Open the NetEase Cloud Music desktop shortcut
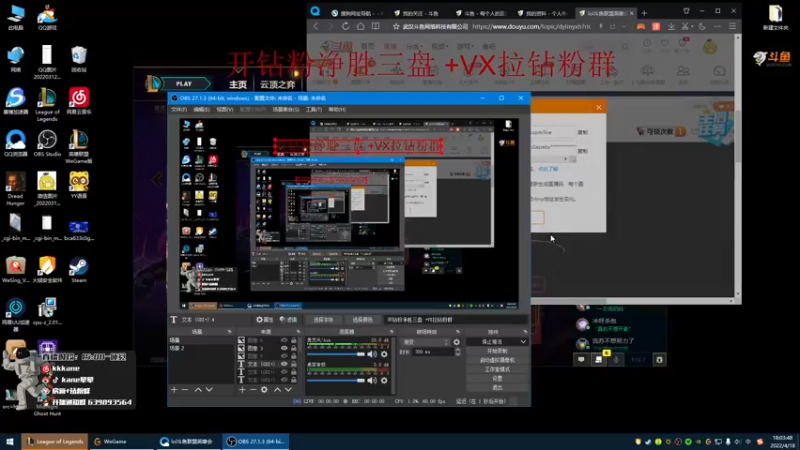The height and width of the screenshot is (450, 800). [79, 101]
